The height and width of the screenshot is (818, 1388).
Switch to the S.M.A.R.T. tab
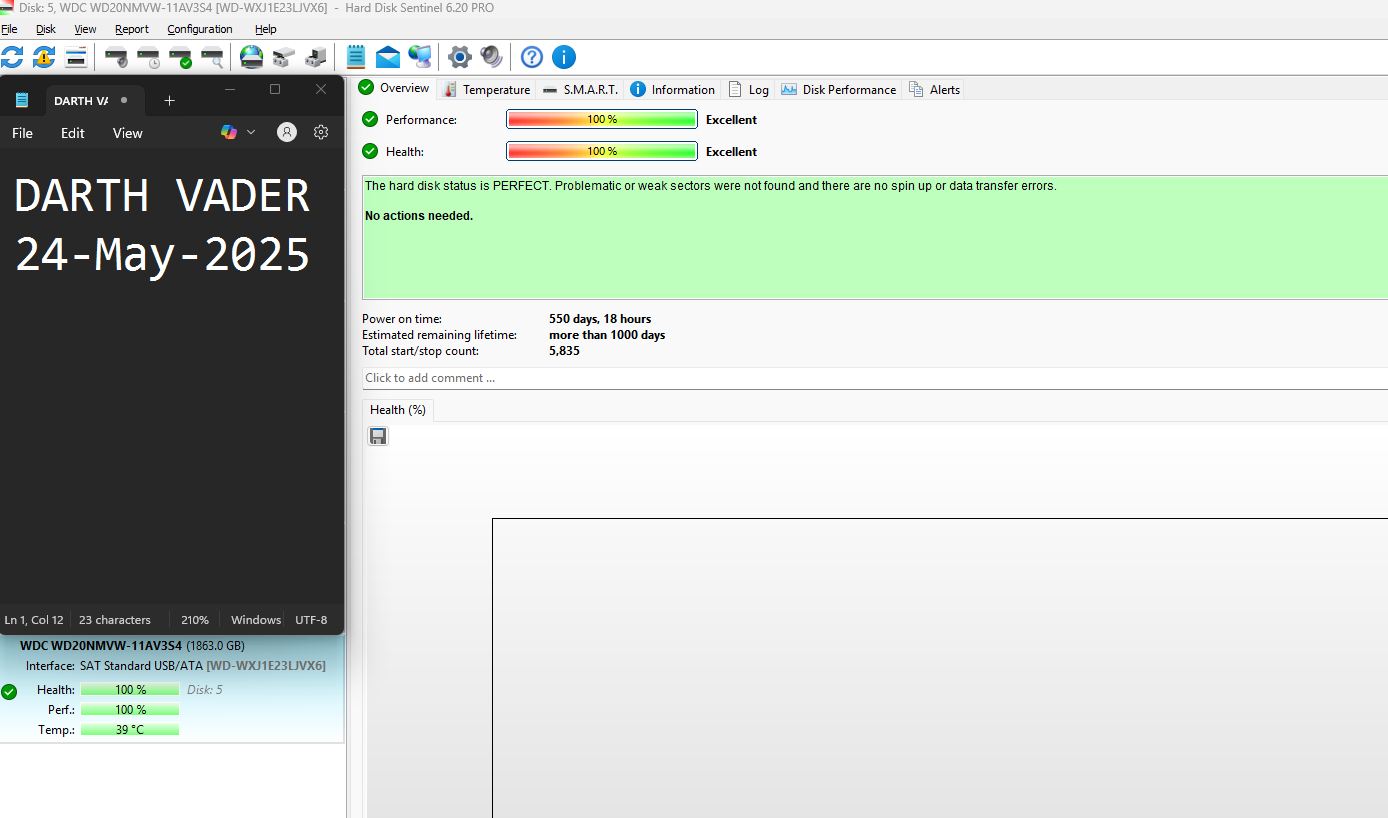(580, 89)
